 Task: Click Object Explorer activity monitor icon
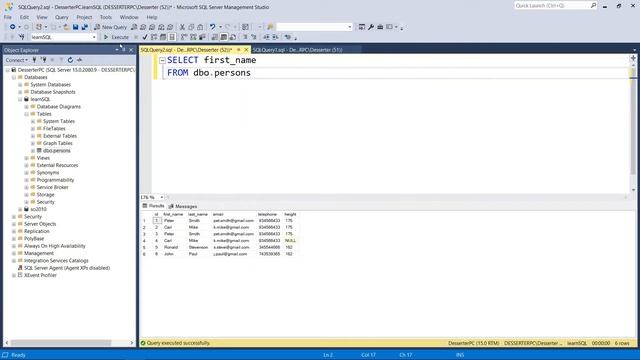click(79, 60)
